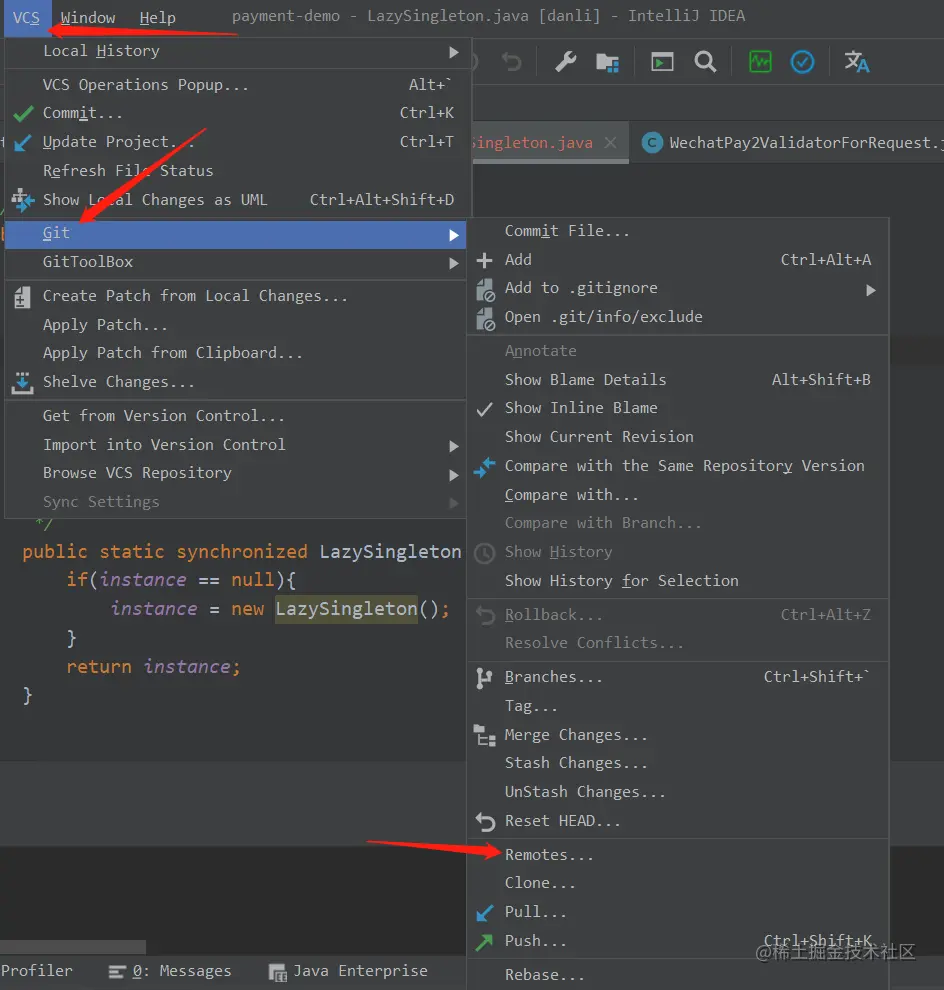
Task: Open Java Enterprise tool window
Action: (x=349, y=971)
